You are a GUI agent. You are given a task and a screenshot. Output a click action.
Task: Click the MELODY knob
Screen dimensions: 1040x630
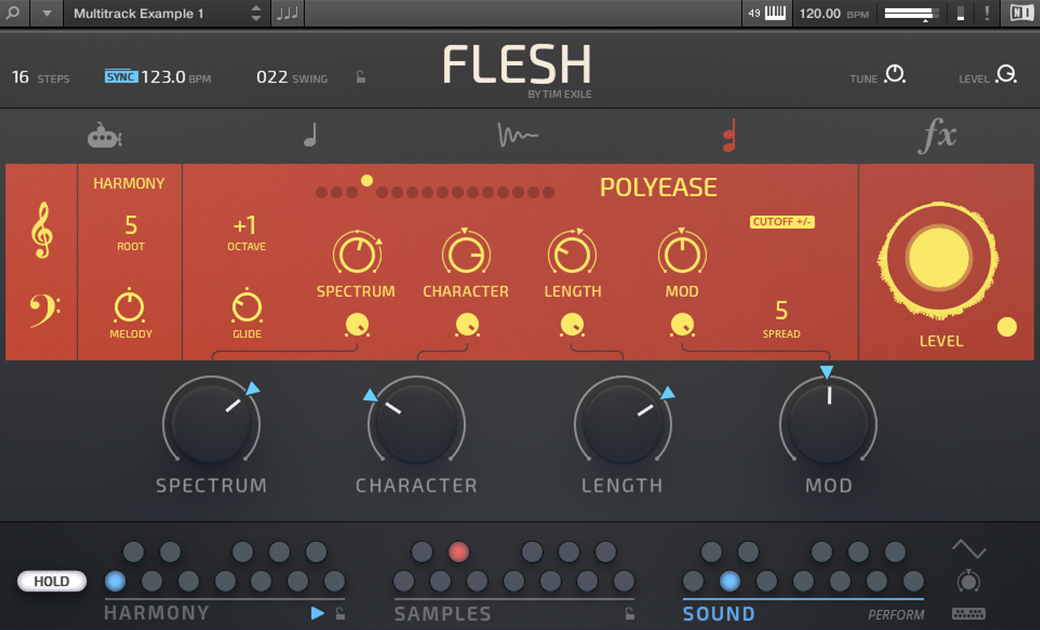pyautogui.click(x=129, y=307)
